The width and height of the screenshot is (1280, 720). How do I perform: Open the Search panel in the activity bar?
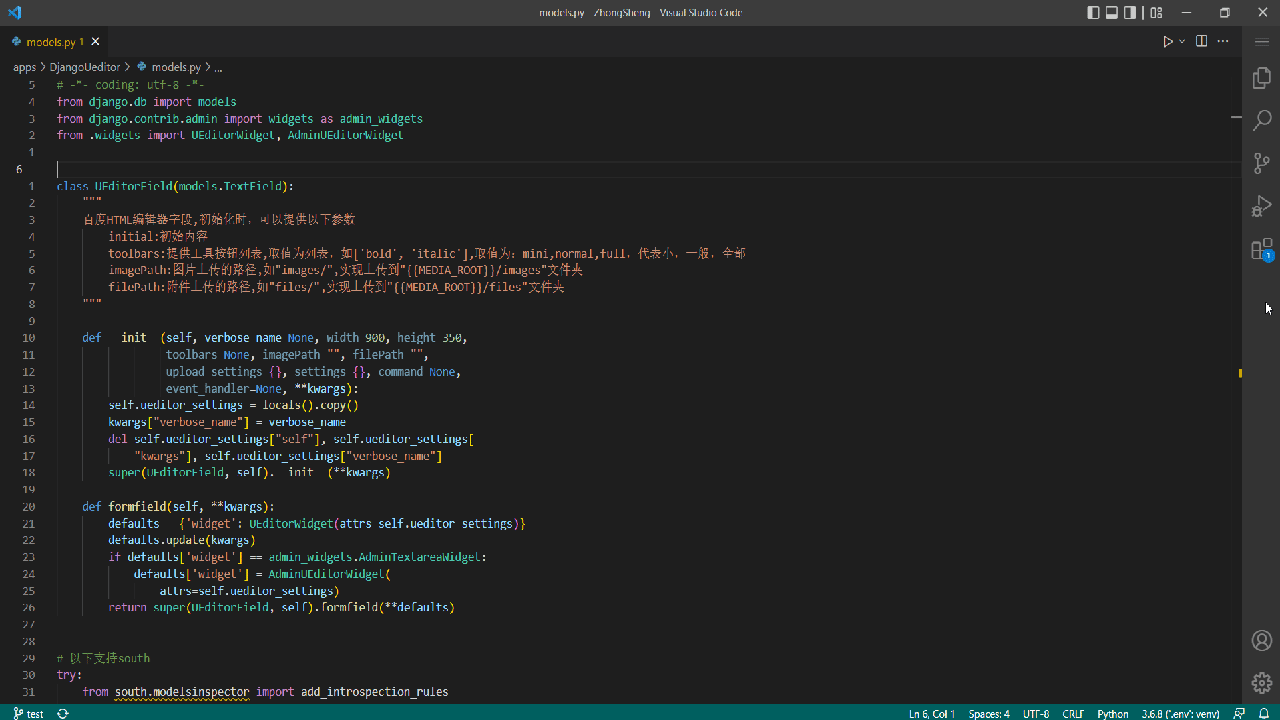tap(1261, 119)
